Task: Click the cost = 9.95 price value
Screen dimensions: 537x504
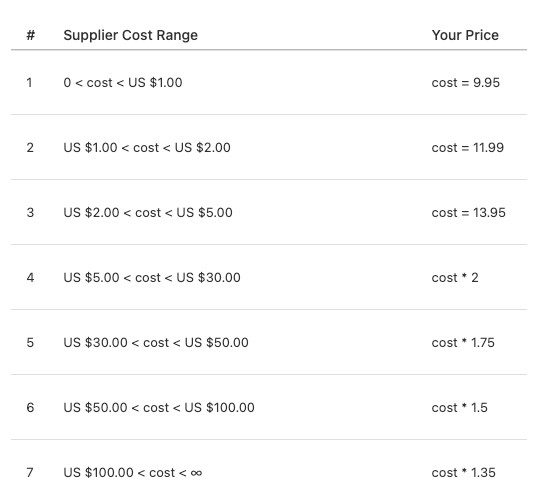Action: (465, 83)
